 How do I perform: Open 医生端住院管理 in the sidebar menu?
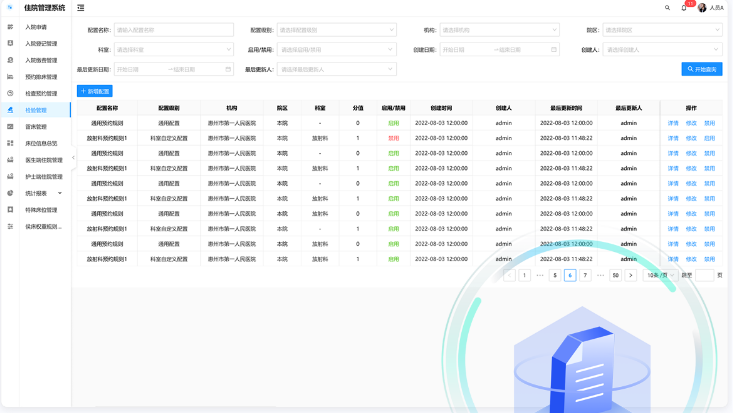coord(44,160)
